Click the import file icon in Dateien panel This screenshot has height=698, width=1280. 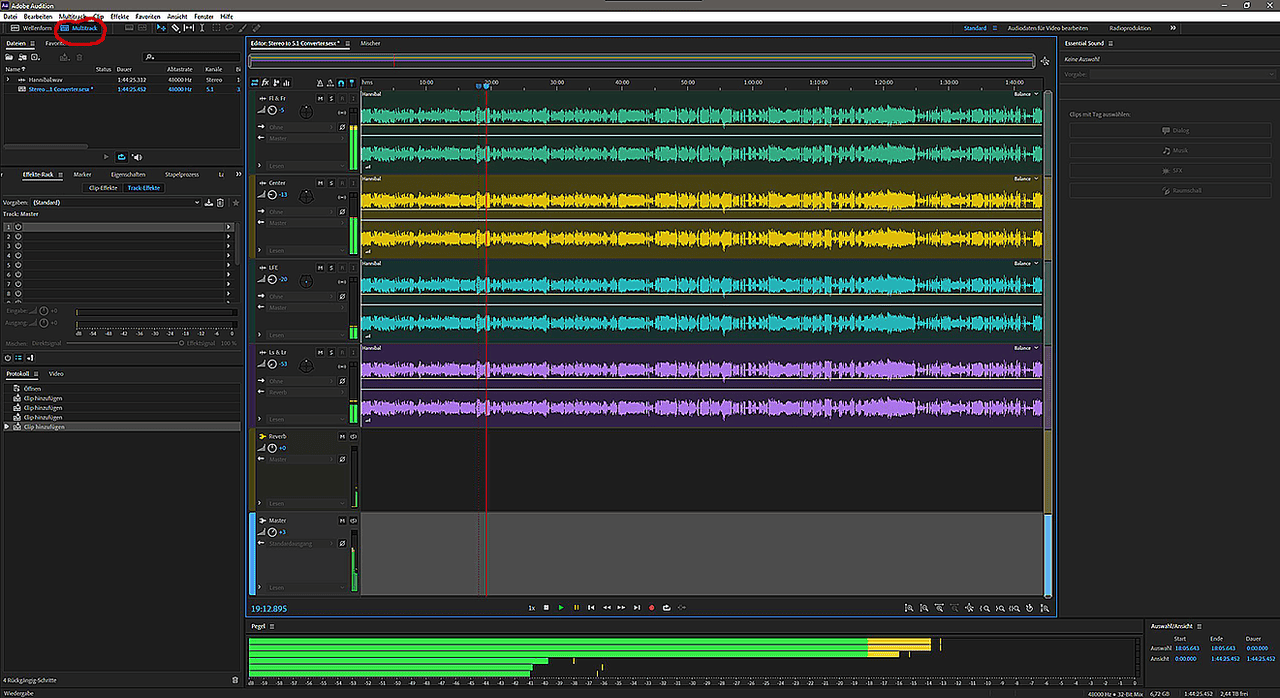click(23, 57)
